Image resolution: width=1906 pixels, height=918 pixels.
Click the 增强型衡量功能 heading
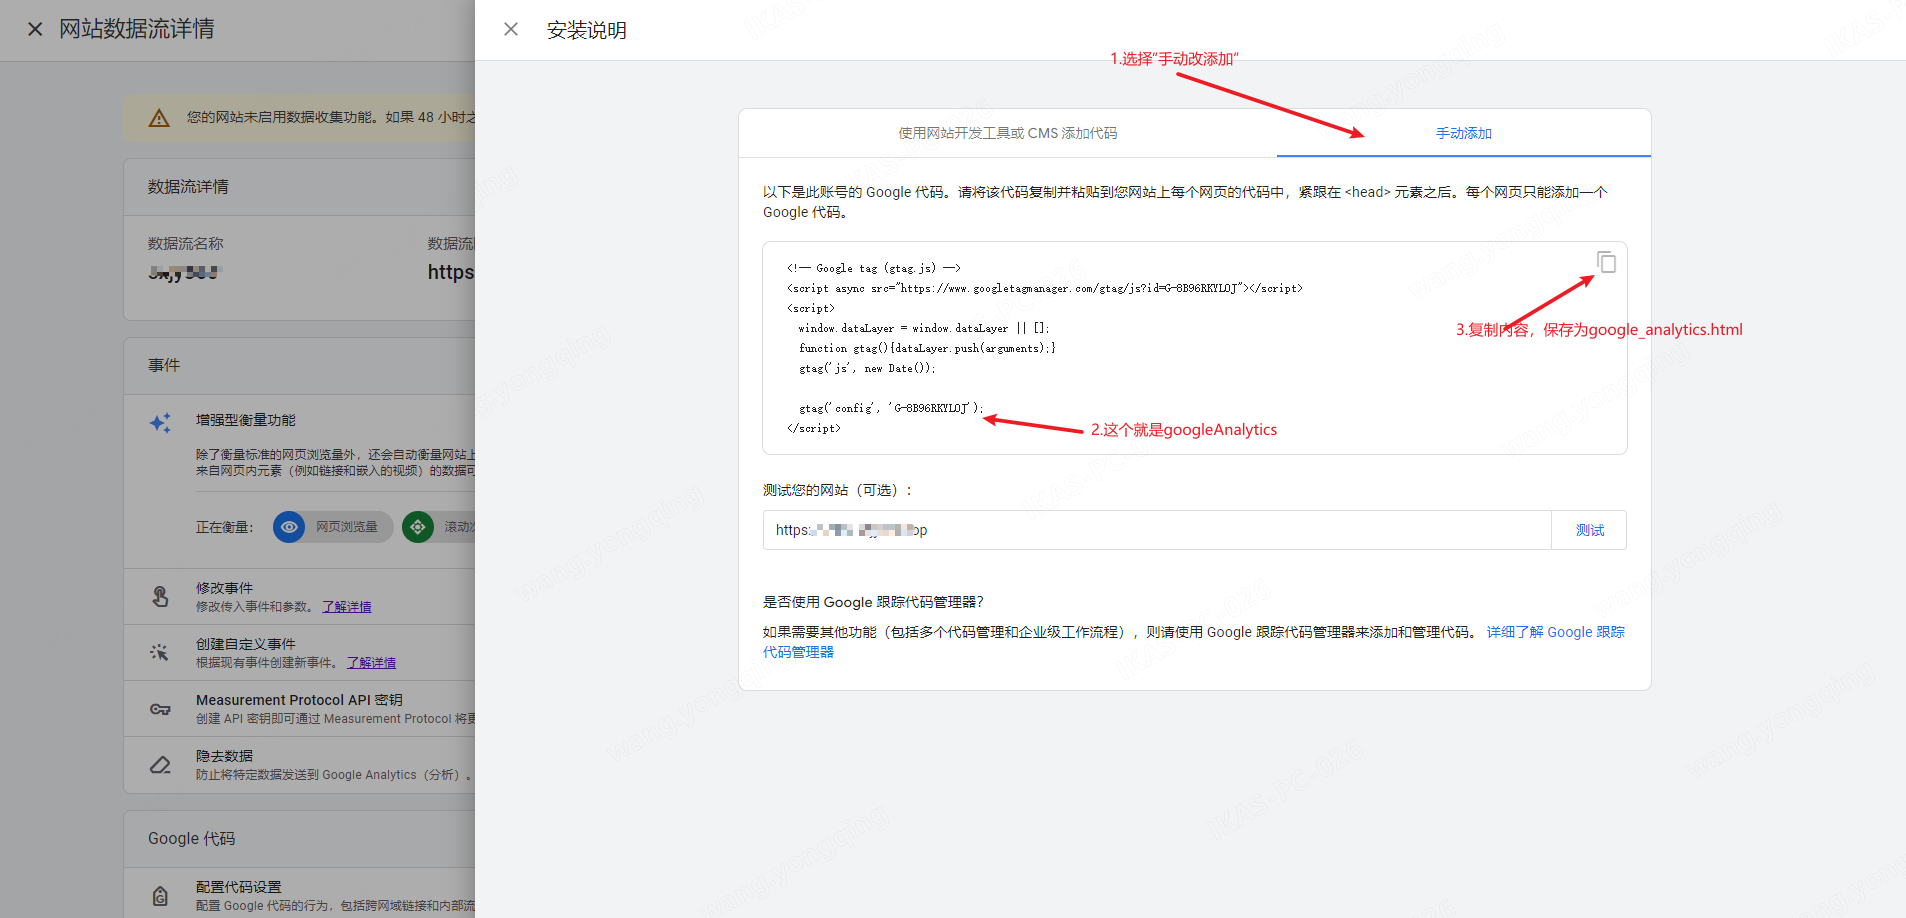(x=246, y=420)
